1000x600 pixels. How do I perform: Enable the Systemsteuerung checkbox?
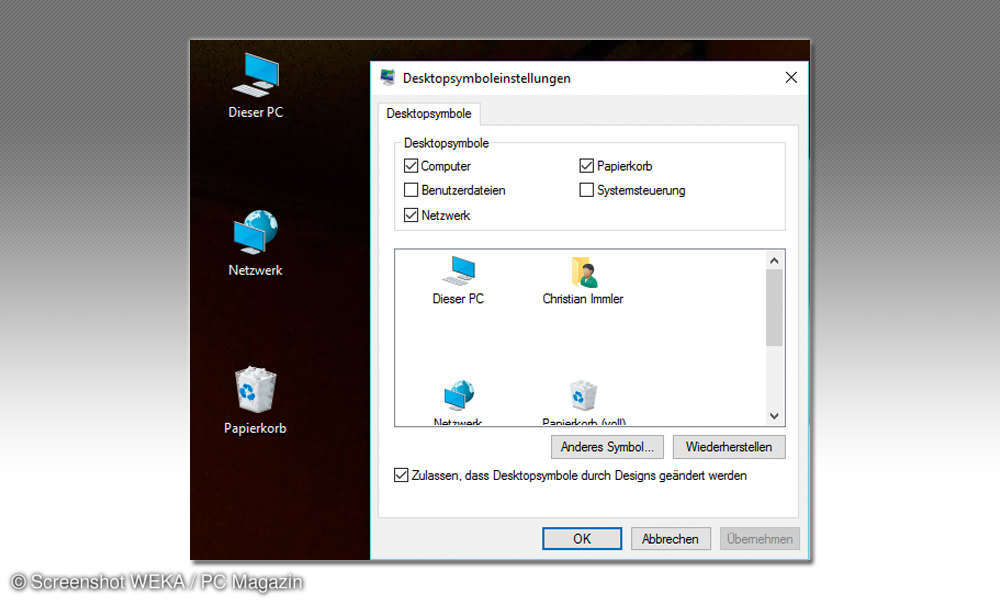click(586, 190)
